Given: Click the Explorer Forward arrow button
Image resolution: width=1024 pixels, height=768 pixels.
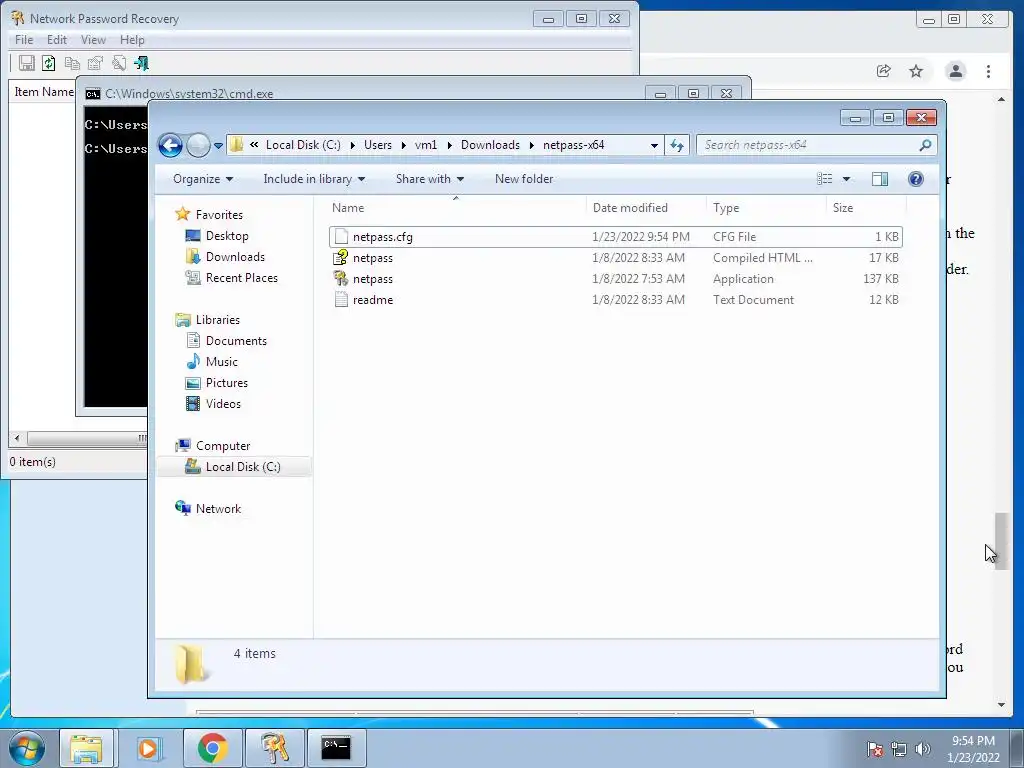Looking at the screenshot, I should (x=198, y=145).
